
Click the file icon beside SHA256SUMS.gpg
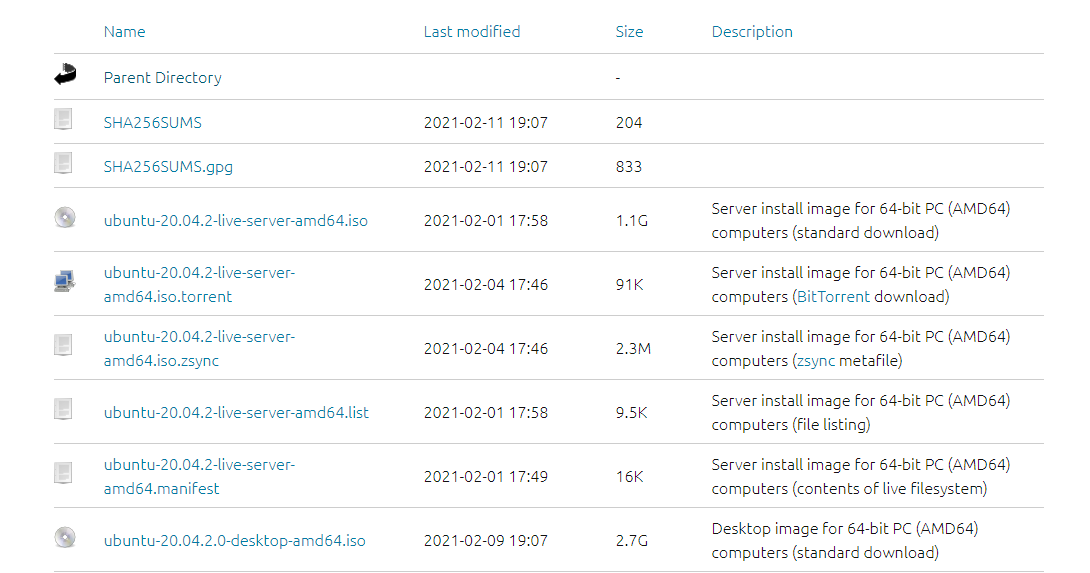[63, 163]
